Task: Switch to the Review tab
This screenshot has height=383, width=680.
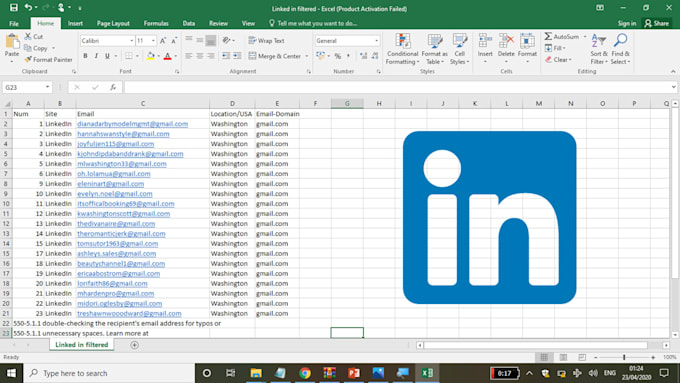Action: click(219, 23)
